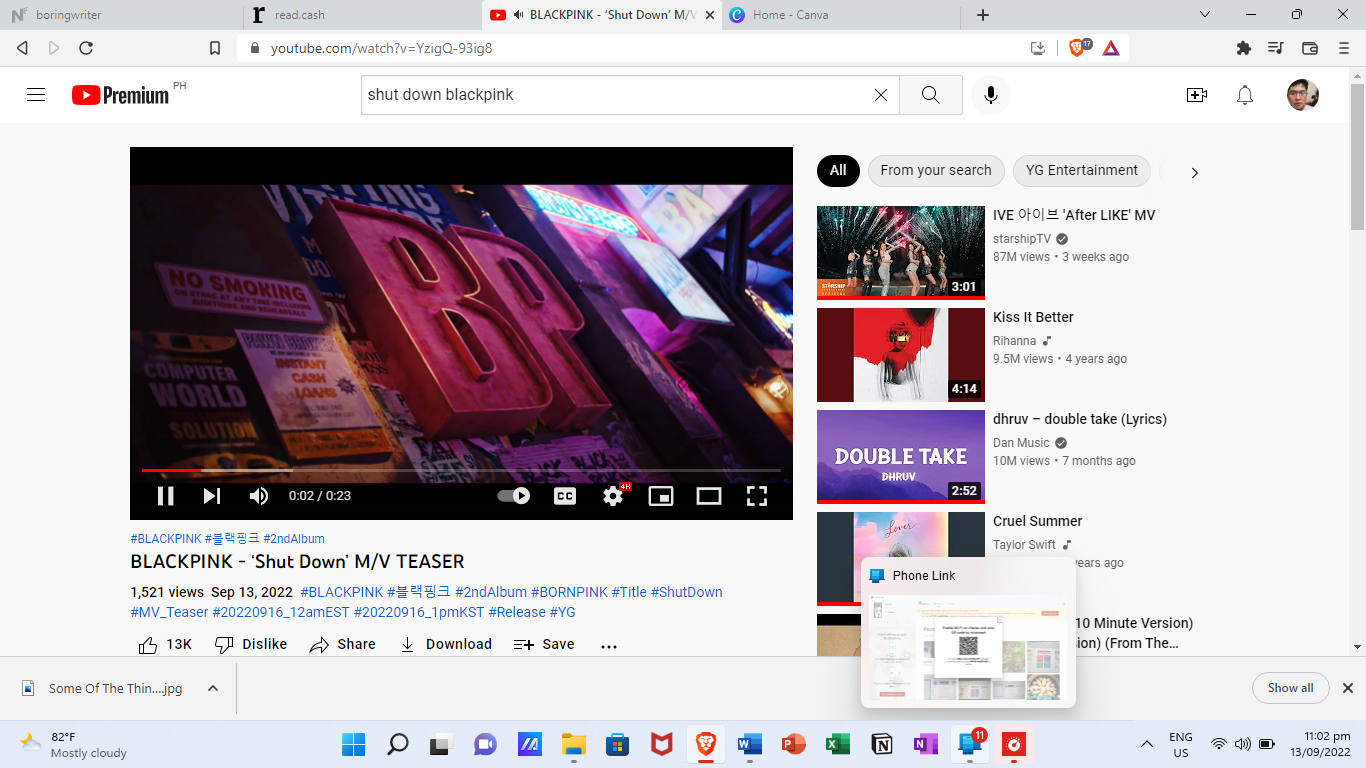Viewport: 1366px width, 768px height.
Task: Click #2ndAlbum hashtag above title
Action: tap(294, 539)
